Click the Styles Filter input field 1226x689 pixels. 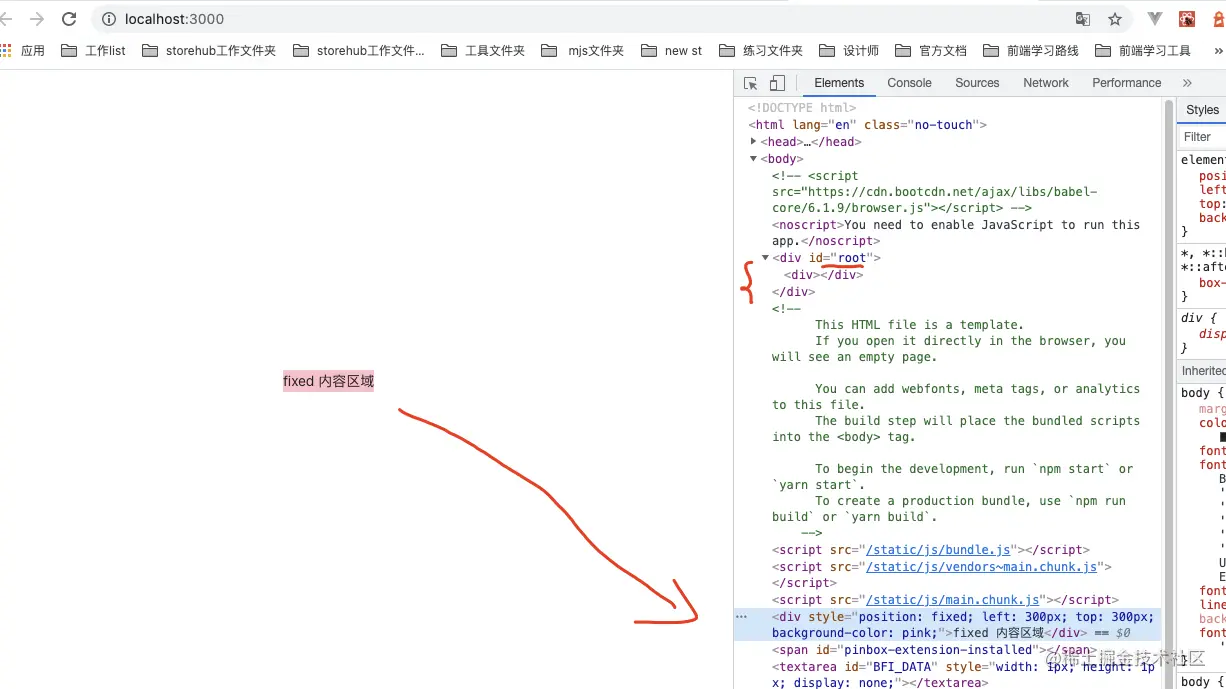point(1204,137)
